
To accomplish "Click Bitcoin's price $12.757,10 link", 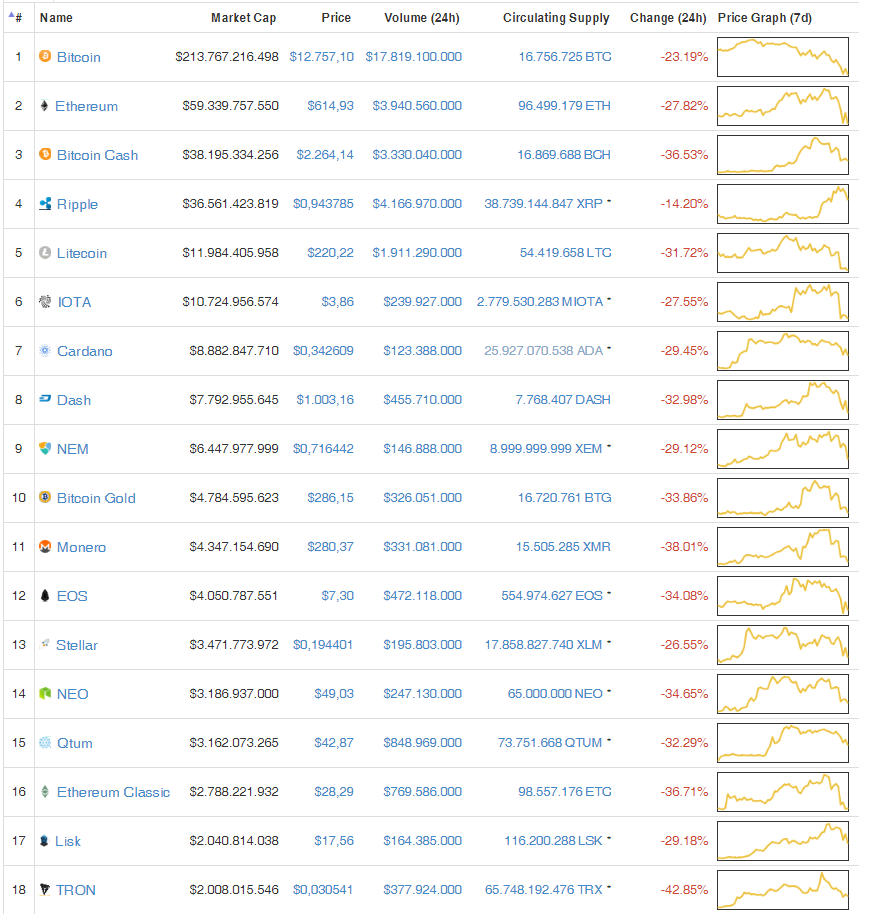I will [x=321, y=57].
